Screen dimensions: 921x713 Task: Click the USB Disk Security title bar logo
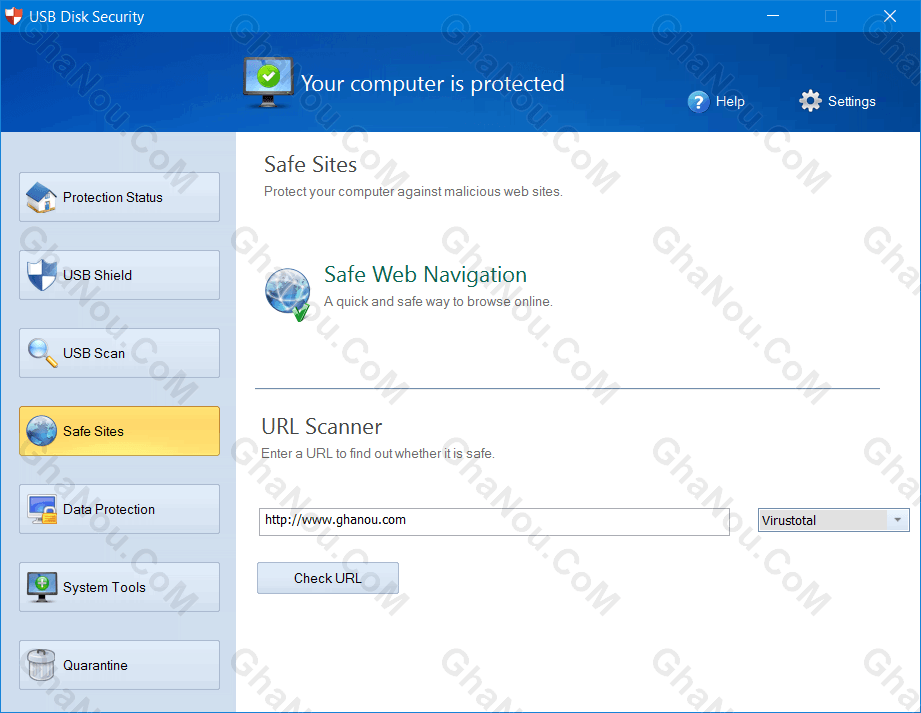14,16
